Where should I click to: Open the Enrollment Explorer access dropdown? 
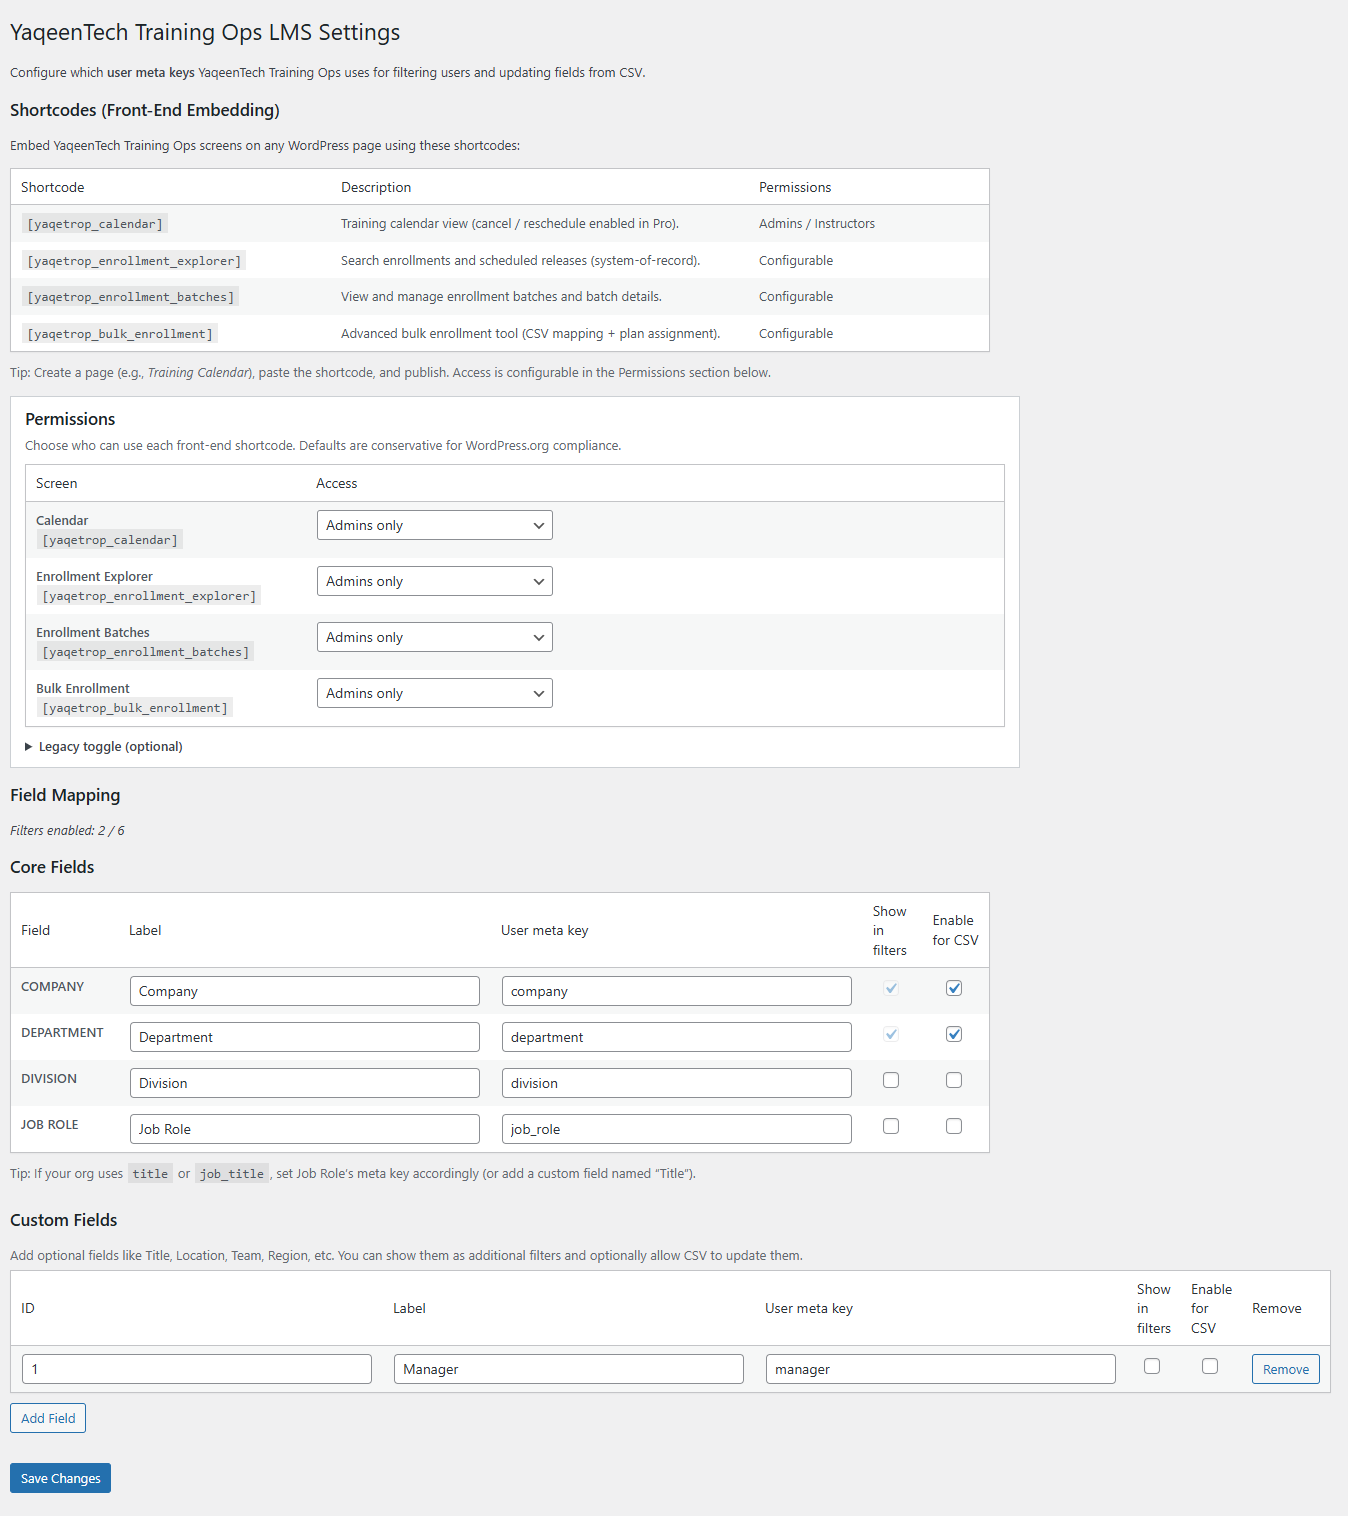(x=434, y=580)
